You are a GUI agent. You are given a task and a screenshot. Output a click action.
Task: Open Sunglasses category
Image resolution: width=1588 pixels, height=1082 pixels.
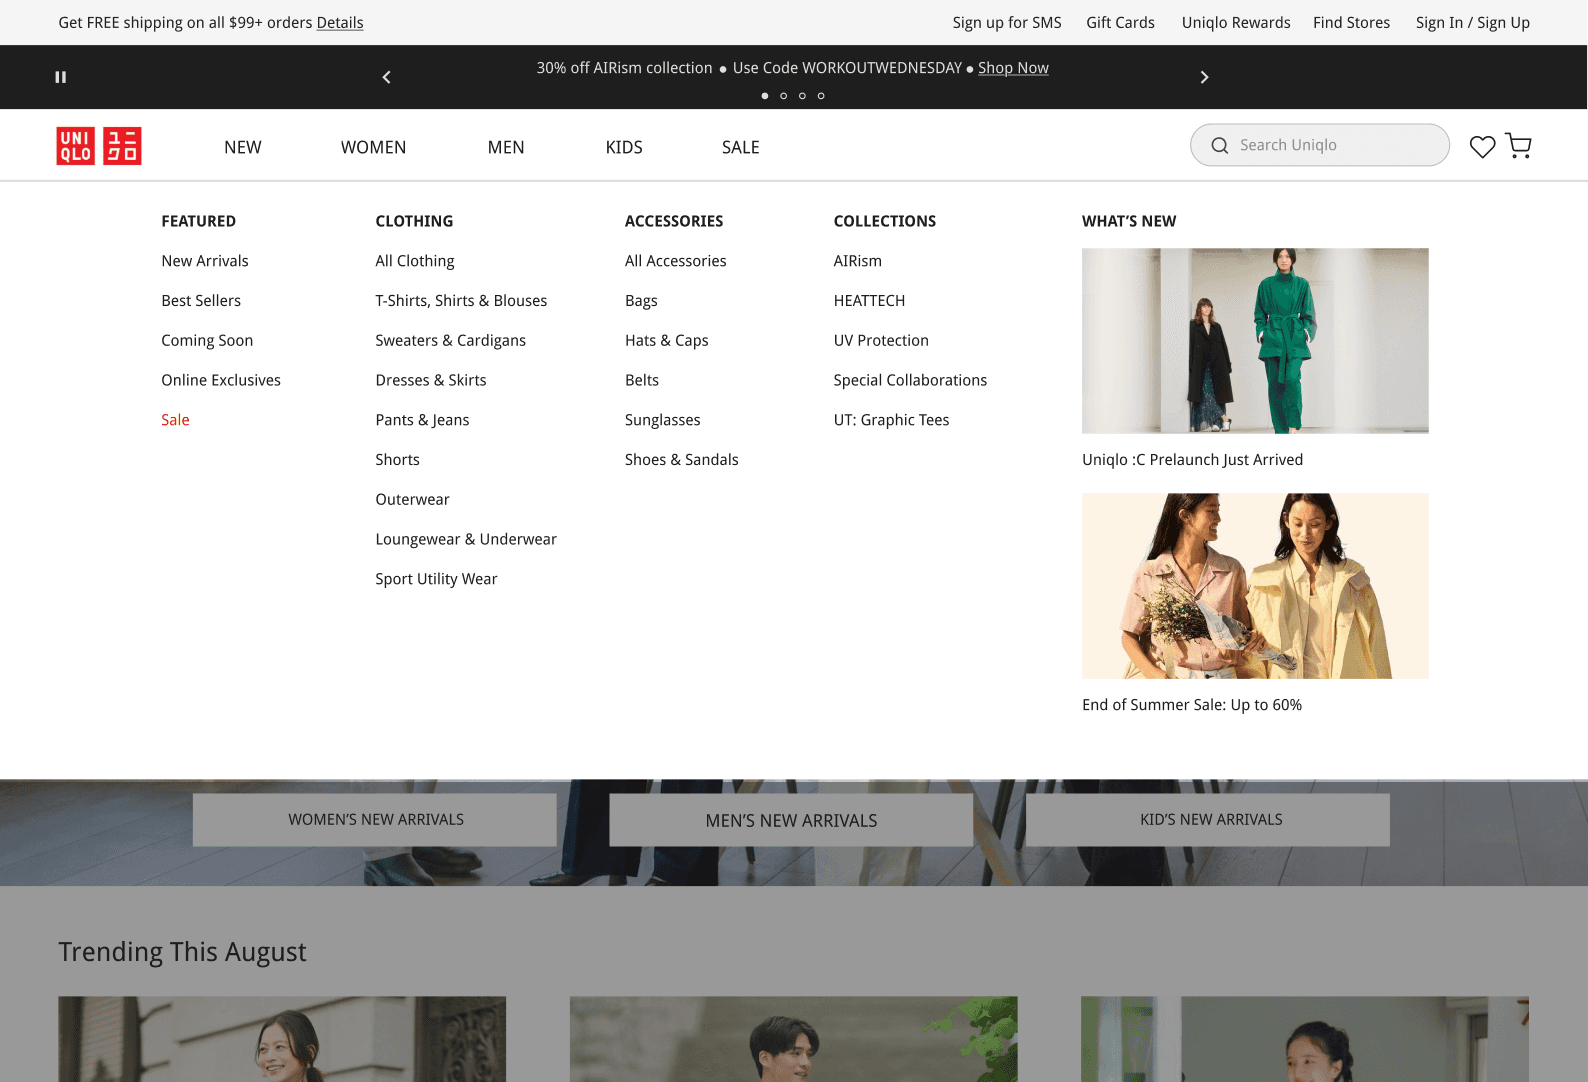(x=663, y=420)
